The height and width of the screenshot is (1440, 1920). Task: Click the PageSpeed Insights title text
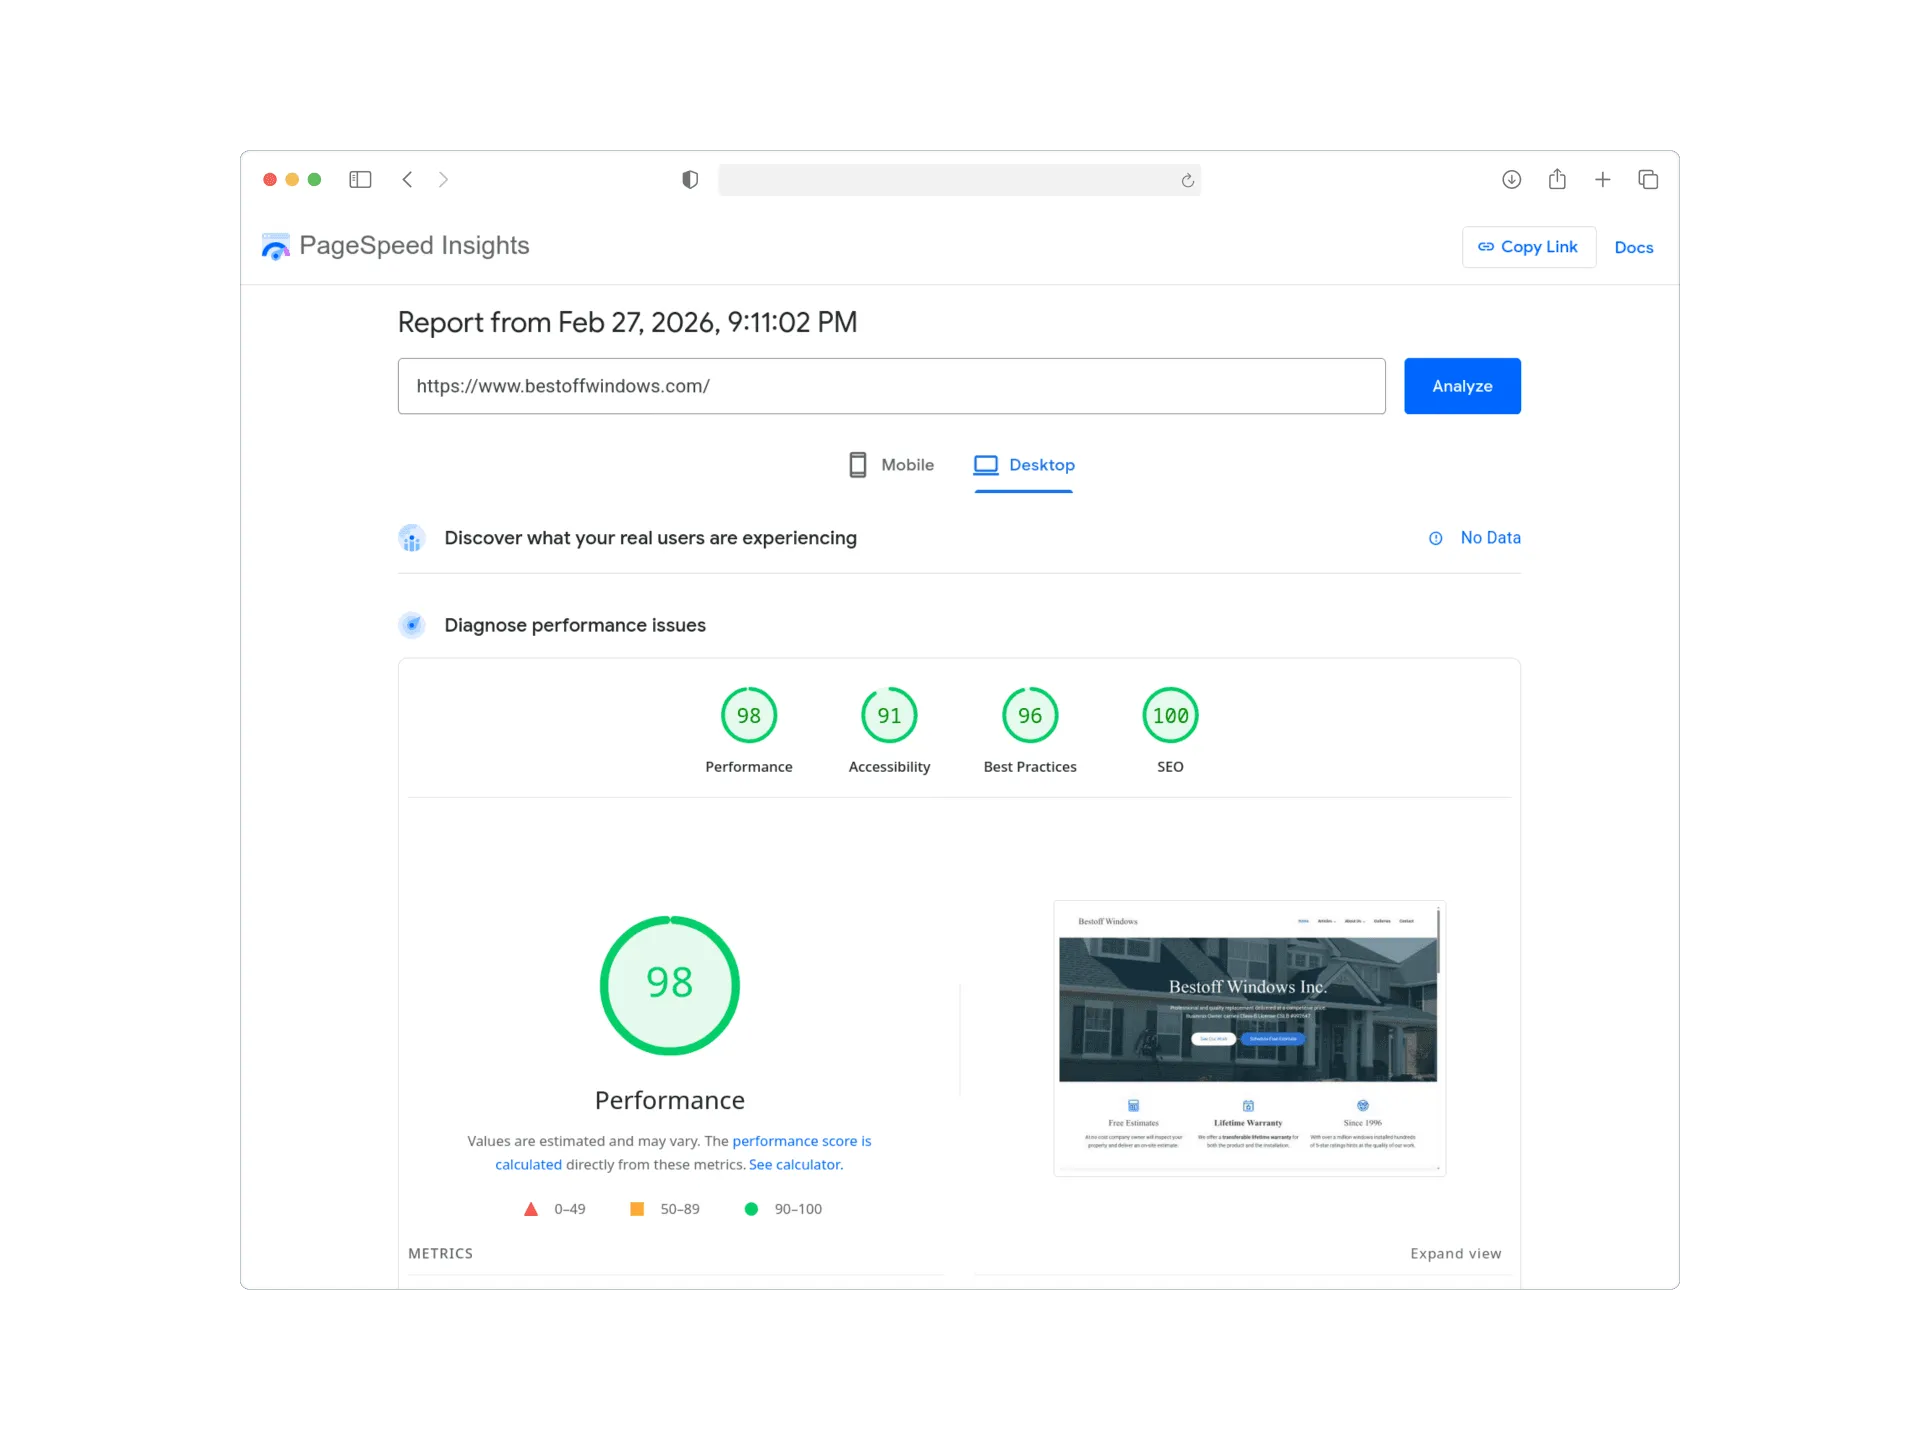(x=414, y=246)
